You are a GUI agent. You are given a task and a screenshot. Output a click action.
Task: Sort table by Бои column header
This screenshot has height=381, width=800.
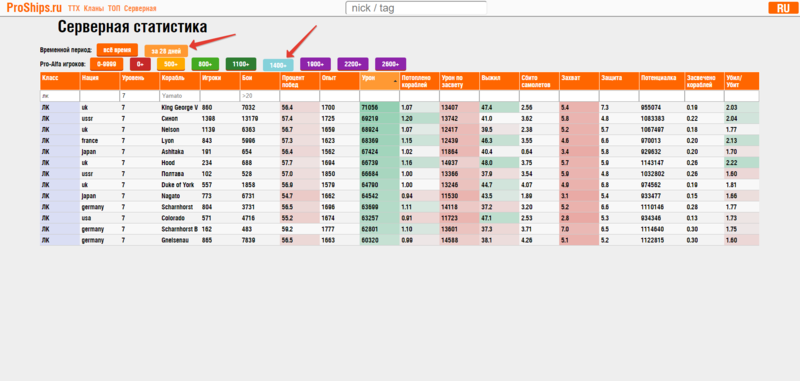pyautogui.click(x=260, y=81)
